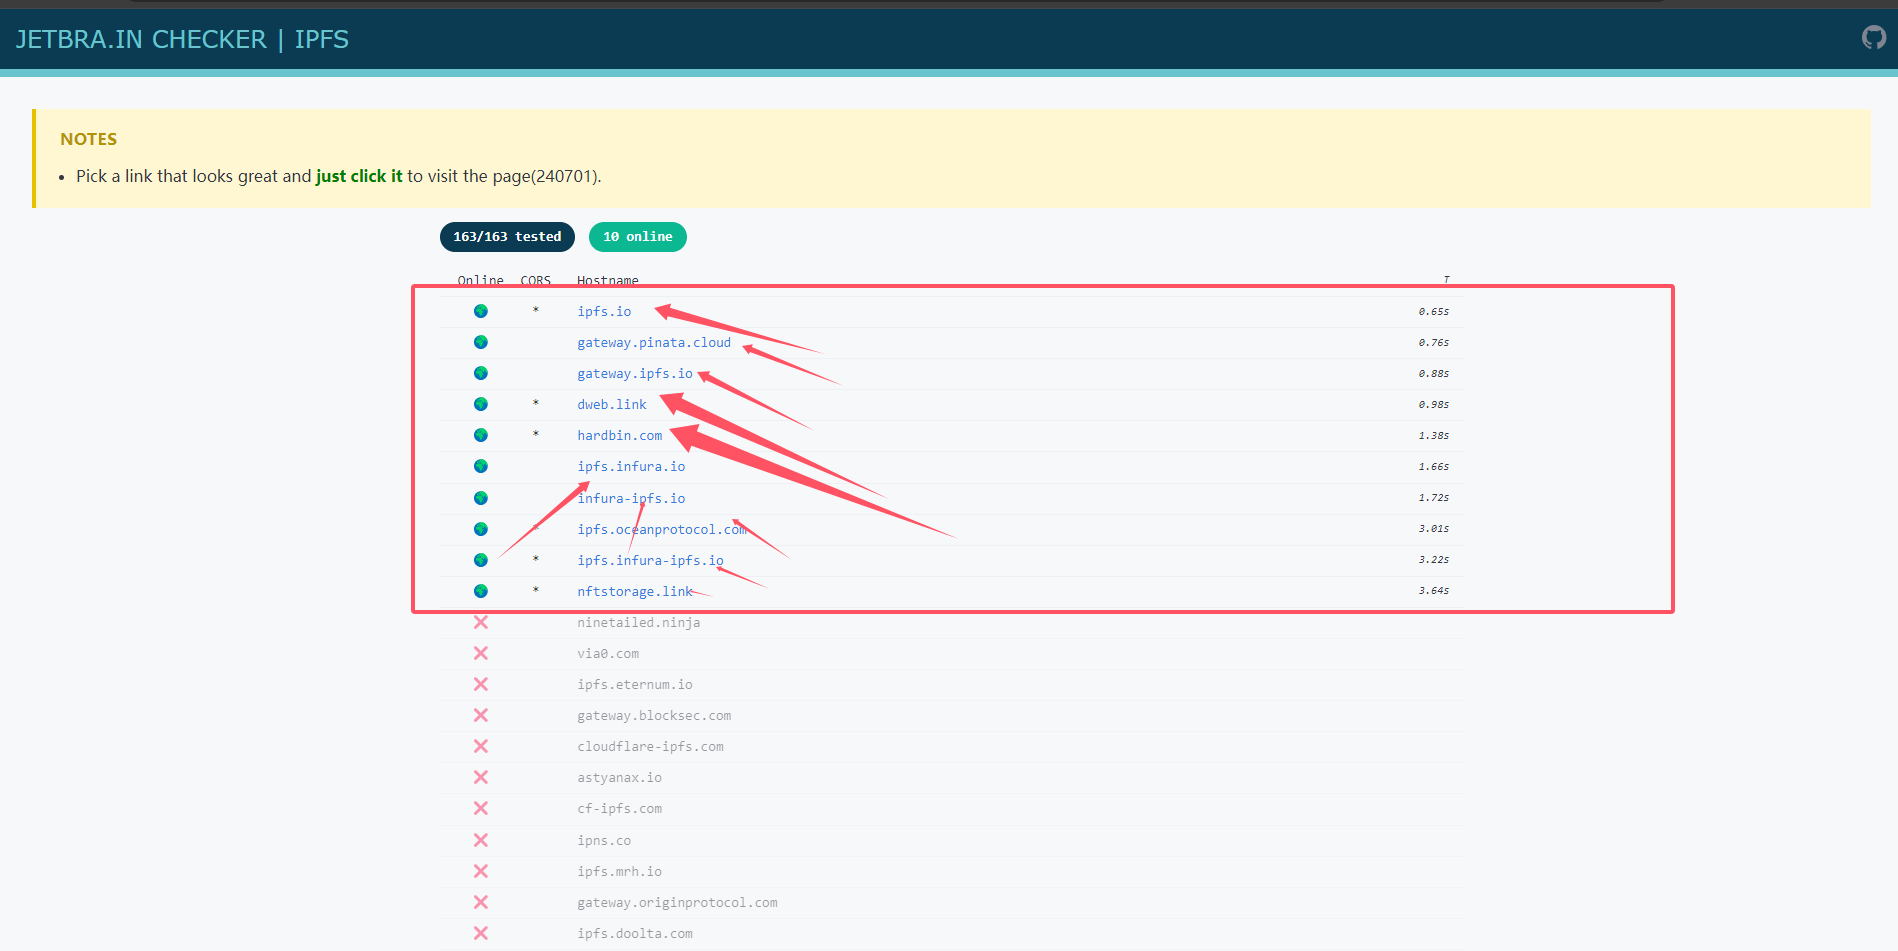
Task: Visit ipfs.oceanprotocol.com link
Action: click(x=662, y=529)
